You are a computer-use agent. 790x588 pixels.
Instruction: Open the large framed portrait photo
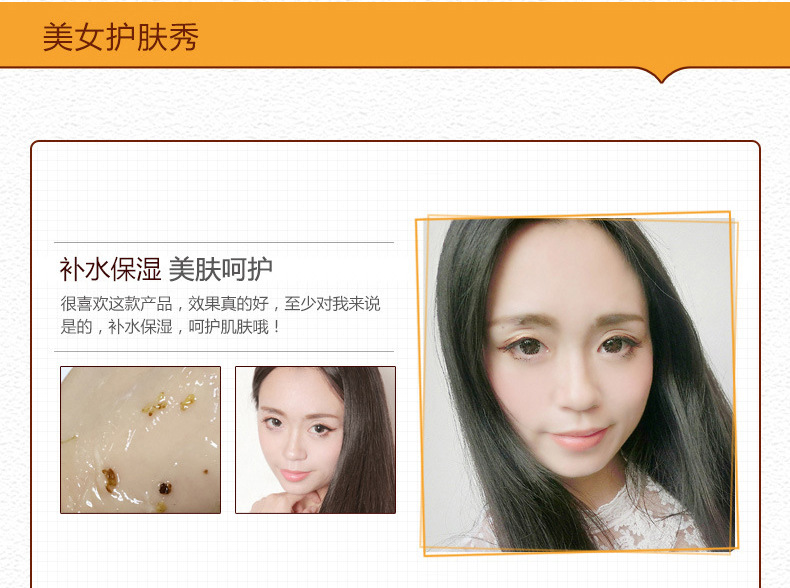point(577,384)
